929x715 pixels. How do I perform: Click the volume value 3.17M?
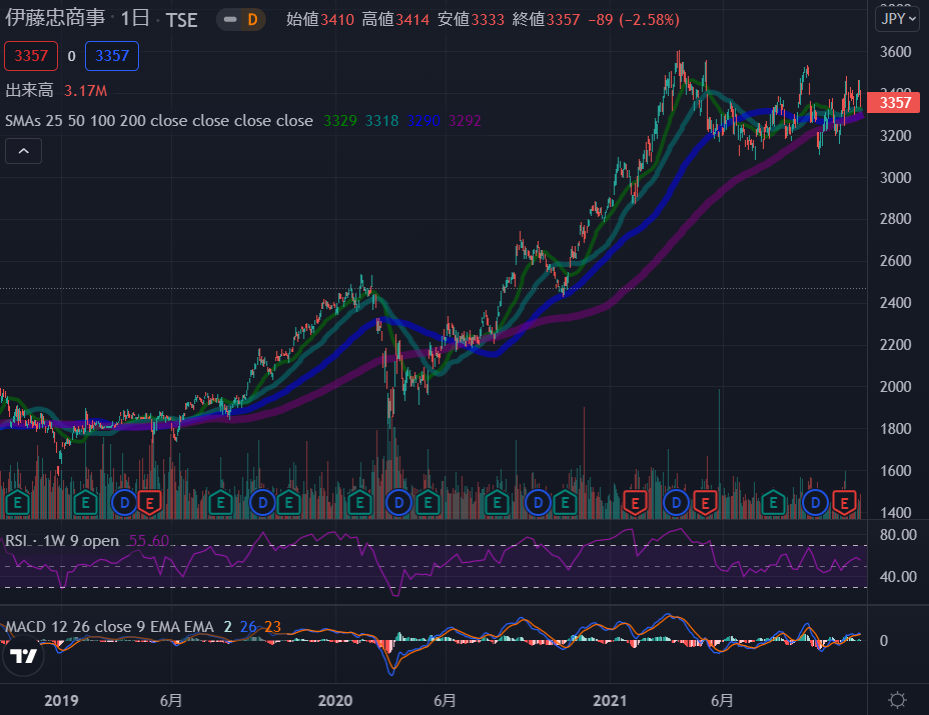click(x=85, y=91)
